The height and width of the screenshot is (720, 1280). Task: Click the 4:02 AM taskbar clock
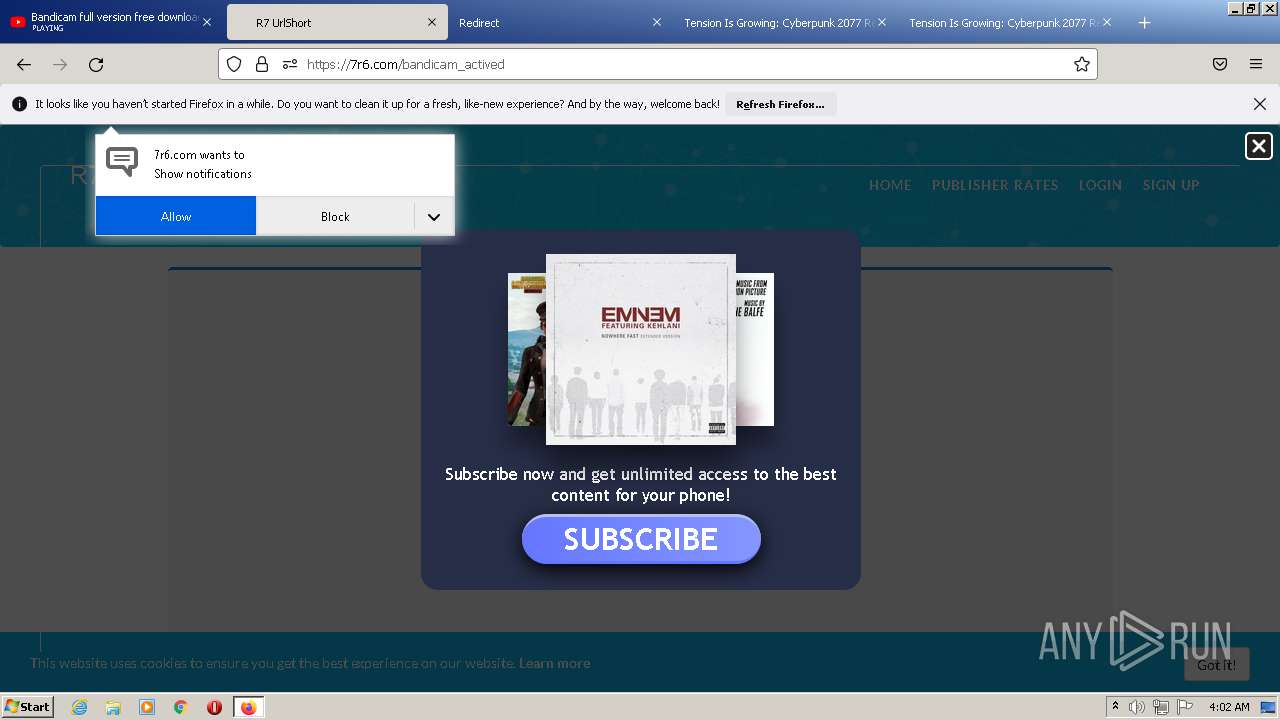coord(1229,707)
